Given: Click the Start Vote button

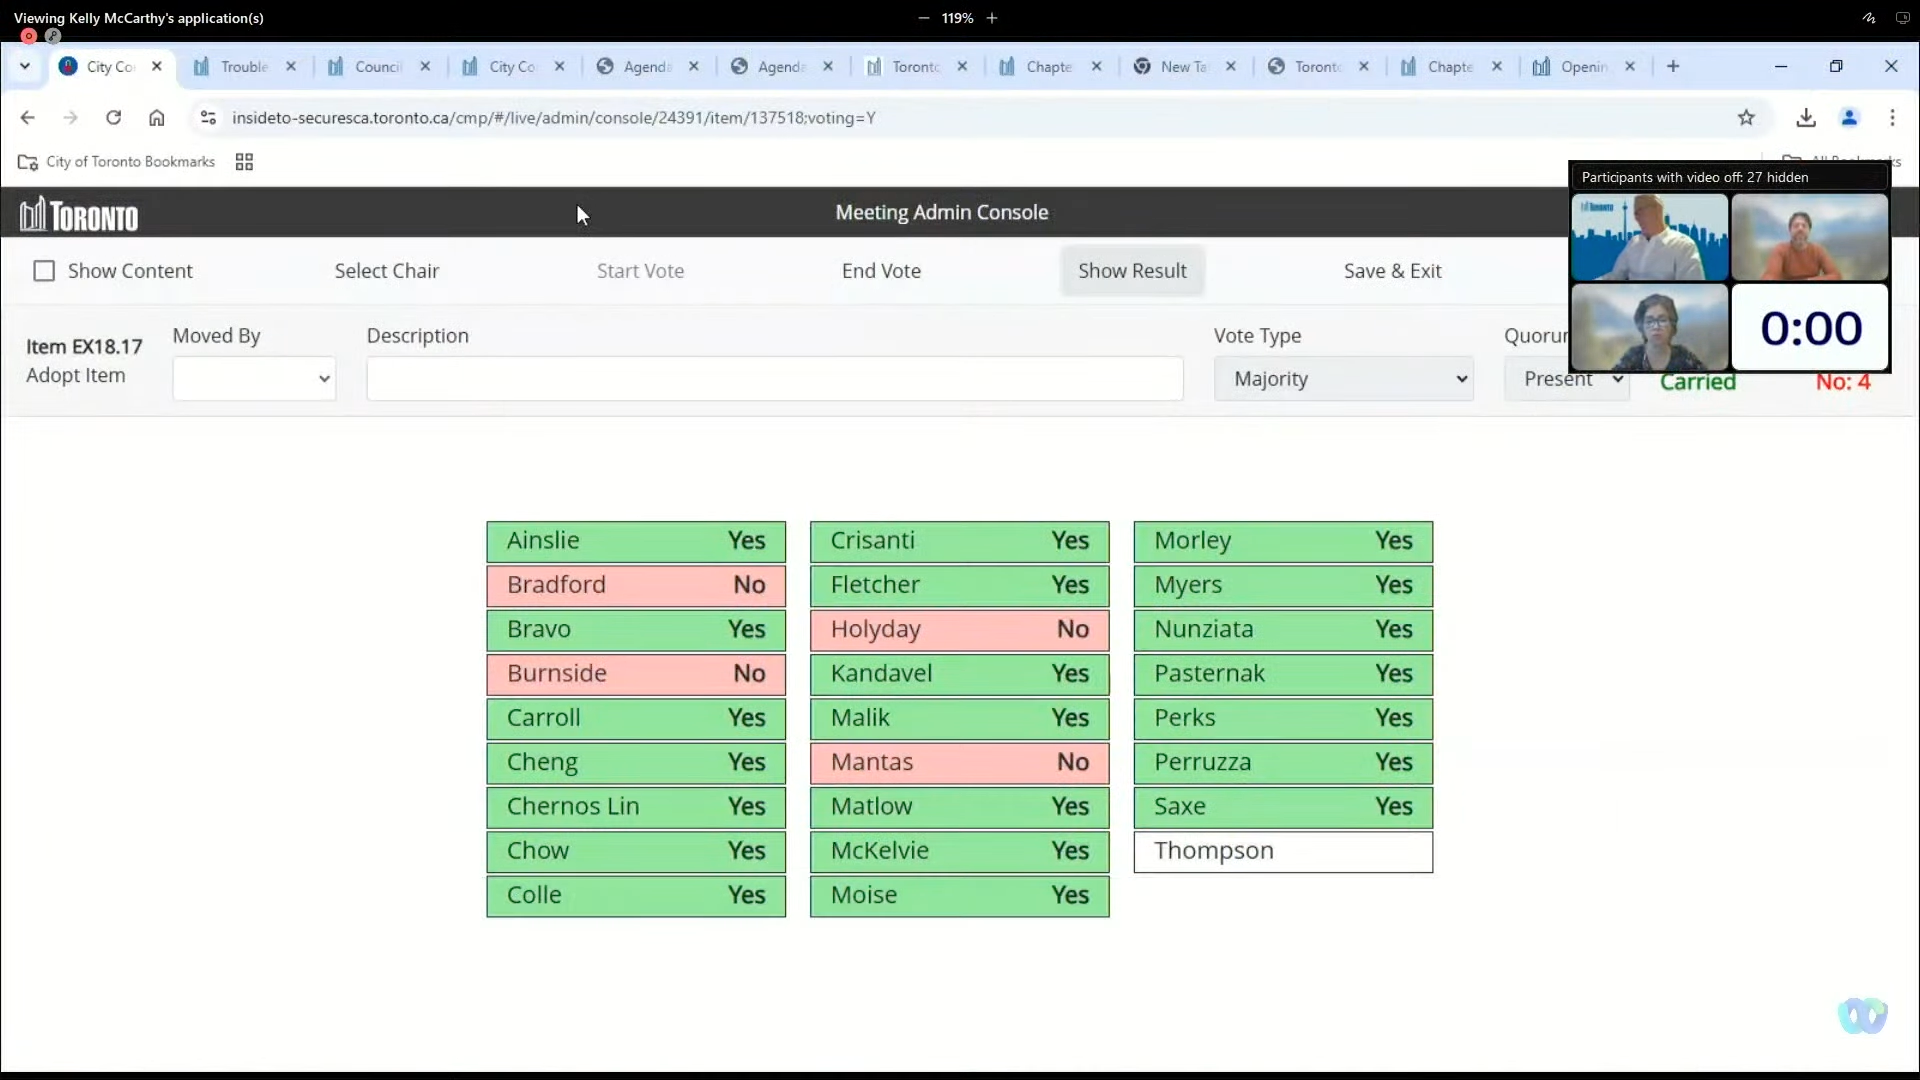Looking at the screenshot, I should 640,271.
